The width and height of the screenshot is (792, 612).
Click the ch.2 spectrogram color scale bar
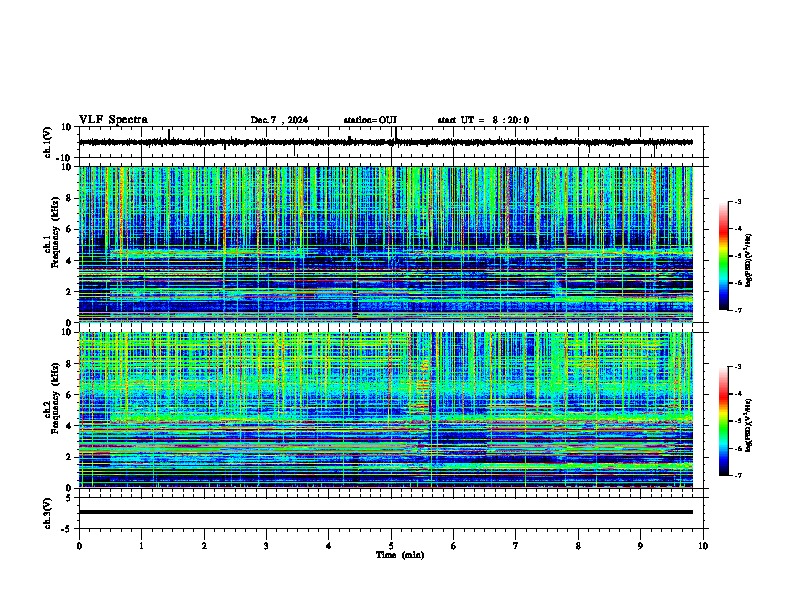coord(723,421)
